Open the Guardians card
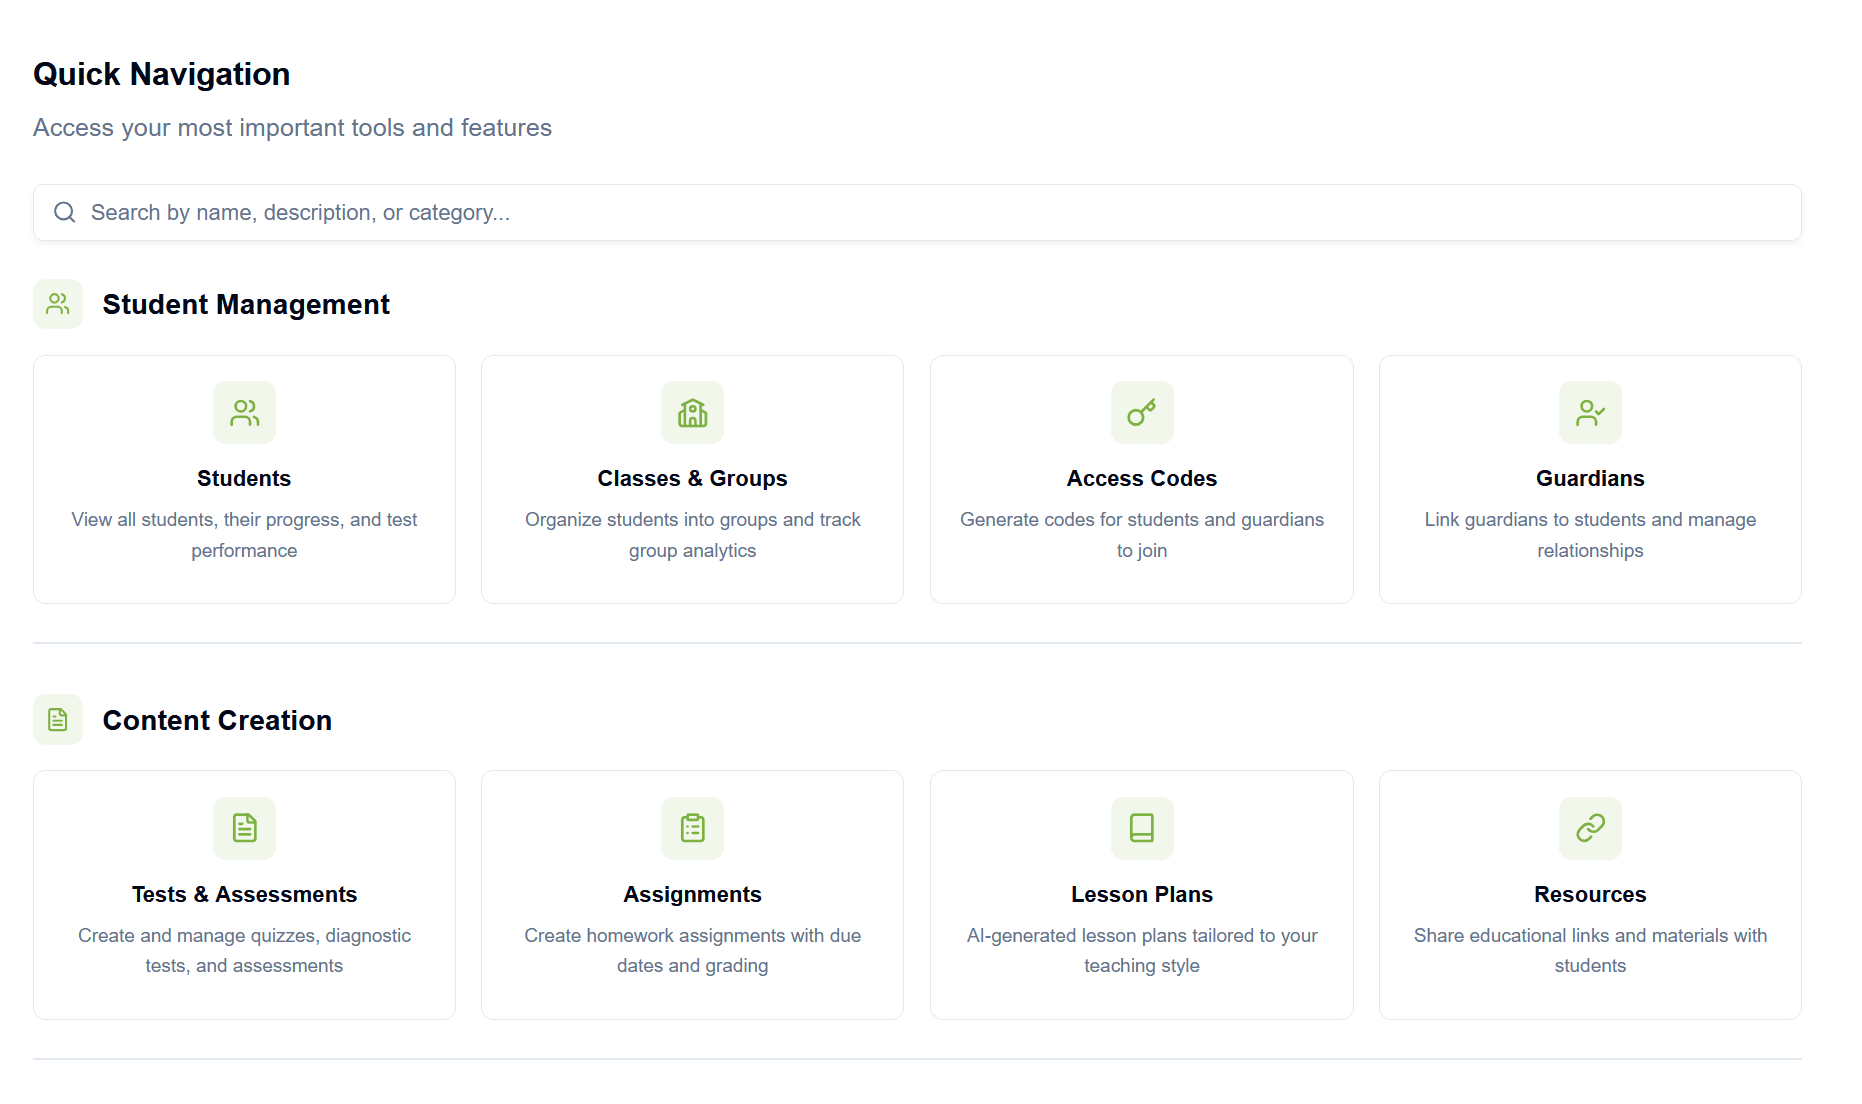Screen dimensions: 1862x1104 point(1590,480)
